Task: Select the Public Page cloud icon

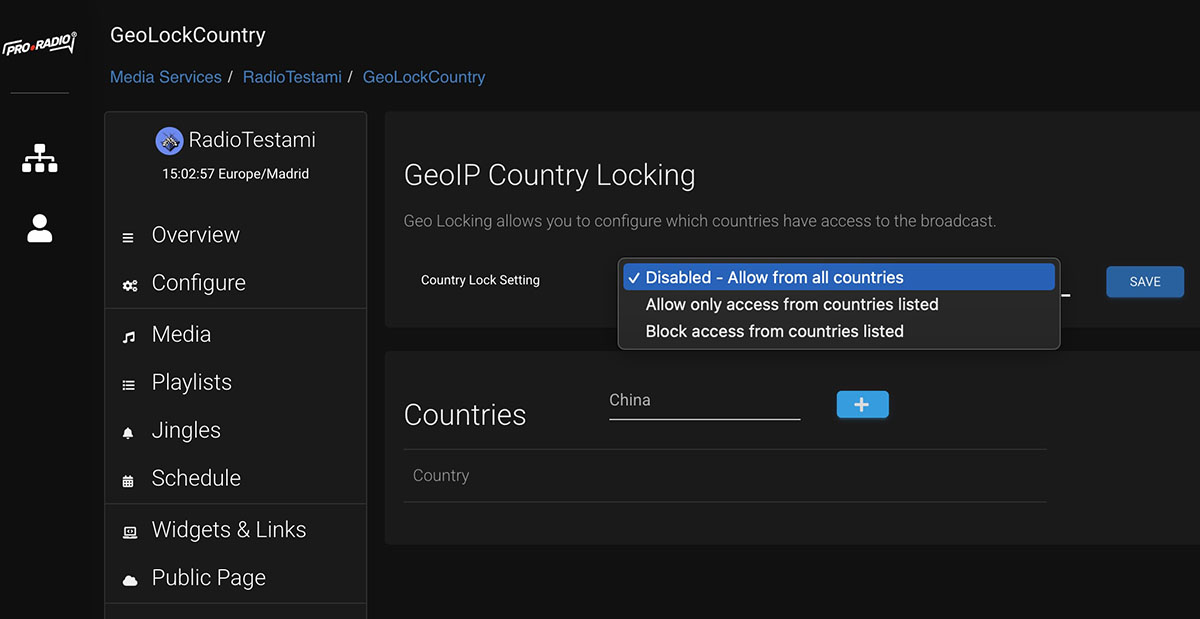Action: pyautogui.click(x=129, y=578)
